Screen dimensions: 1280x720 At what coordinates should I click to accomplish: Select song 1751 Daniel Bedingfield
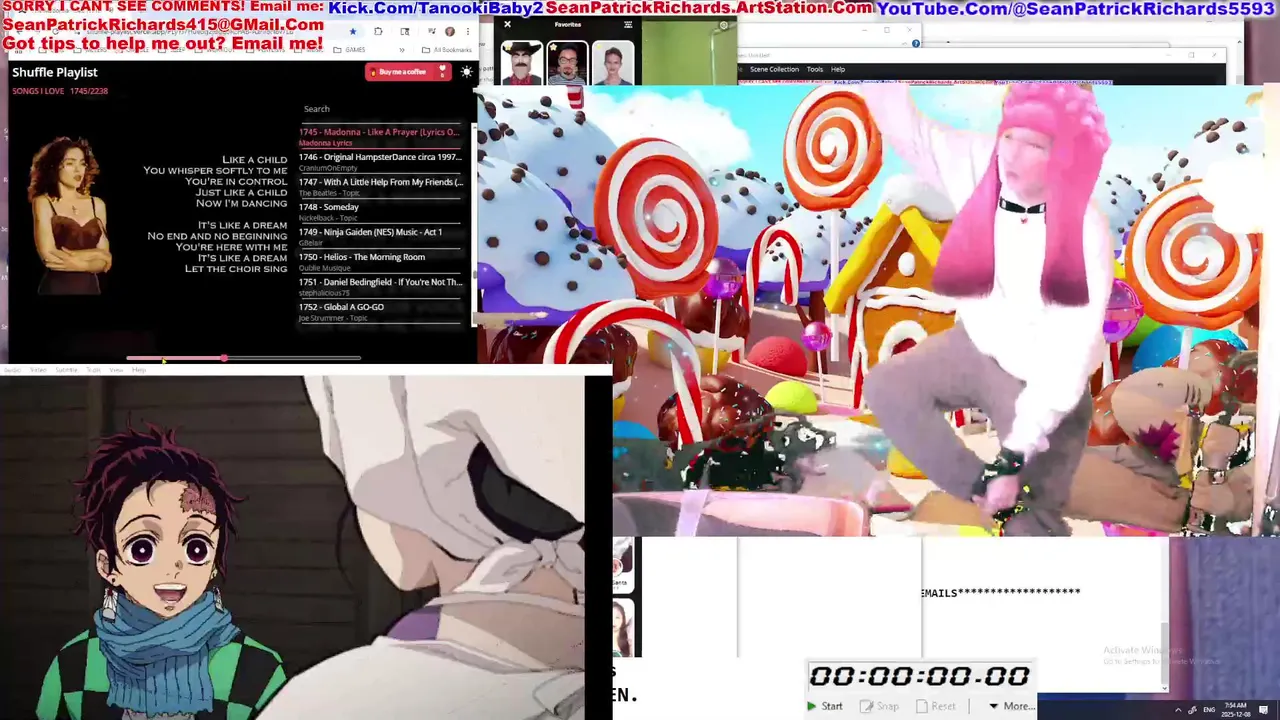click(380, 286)
